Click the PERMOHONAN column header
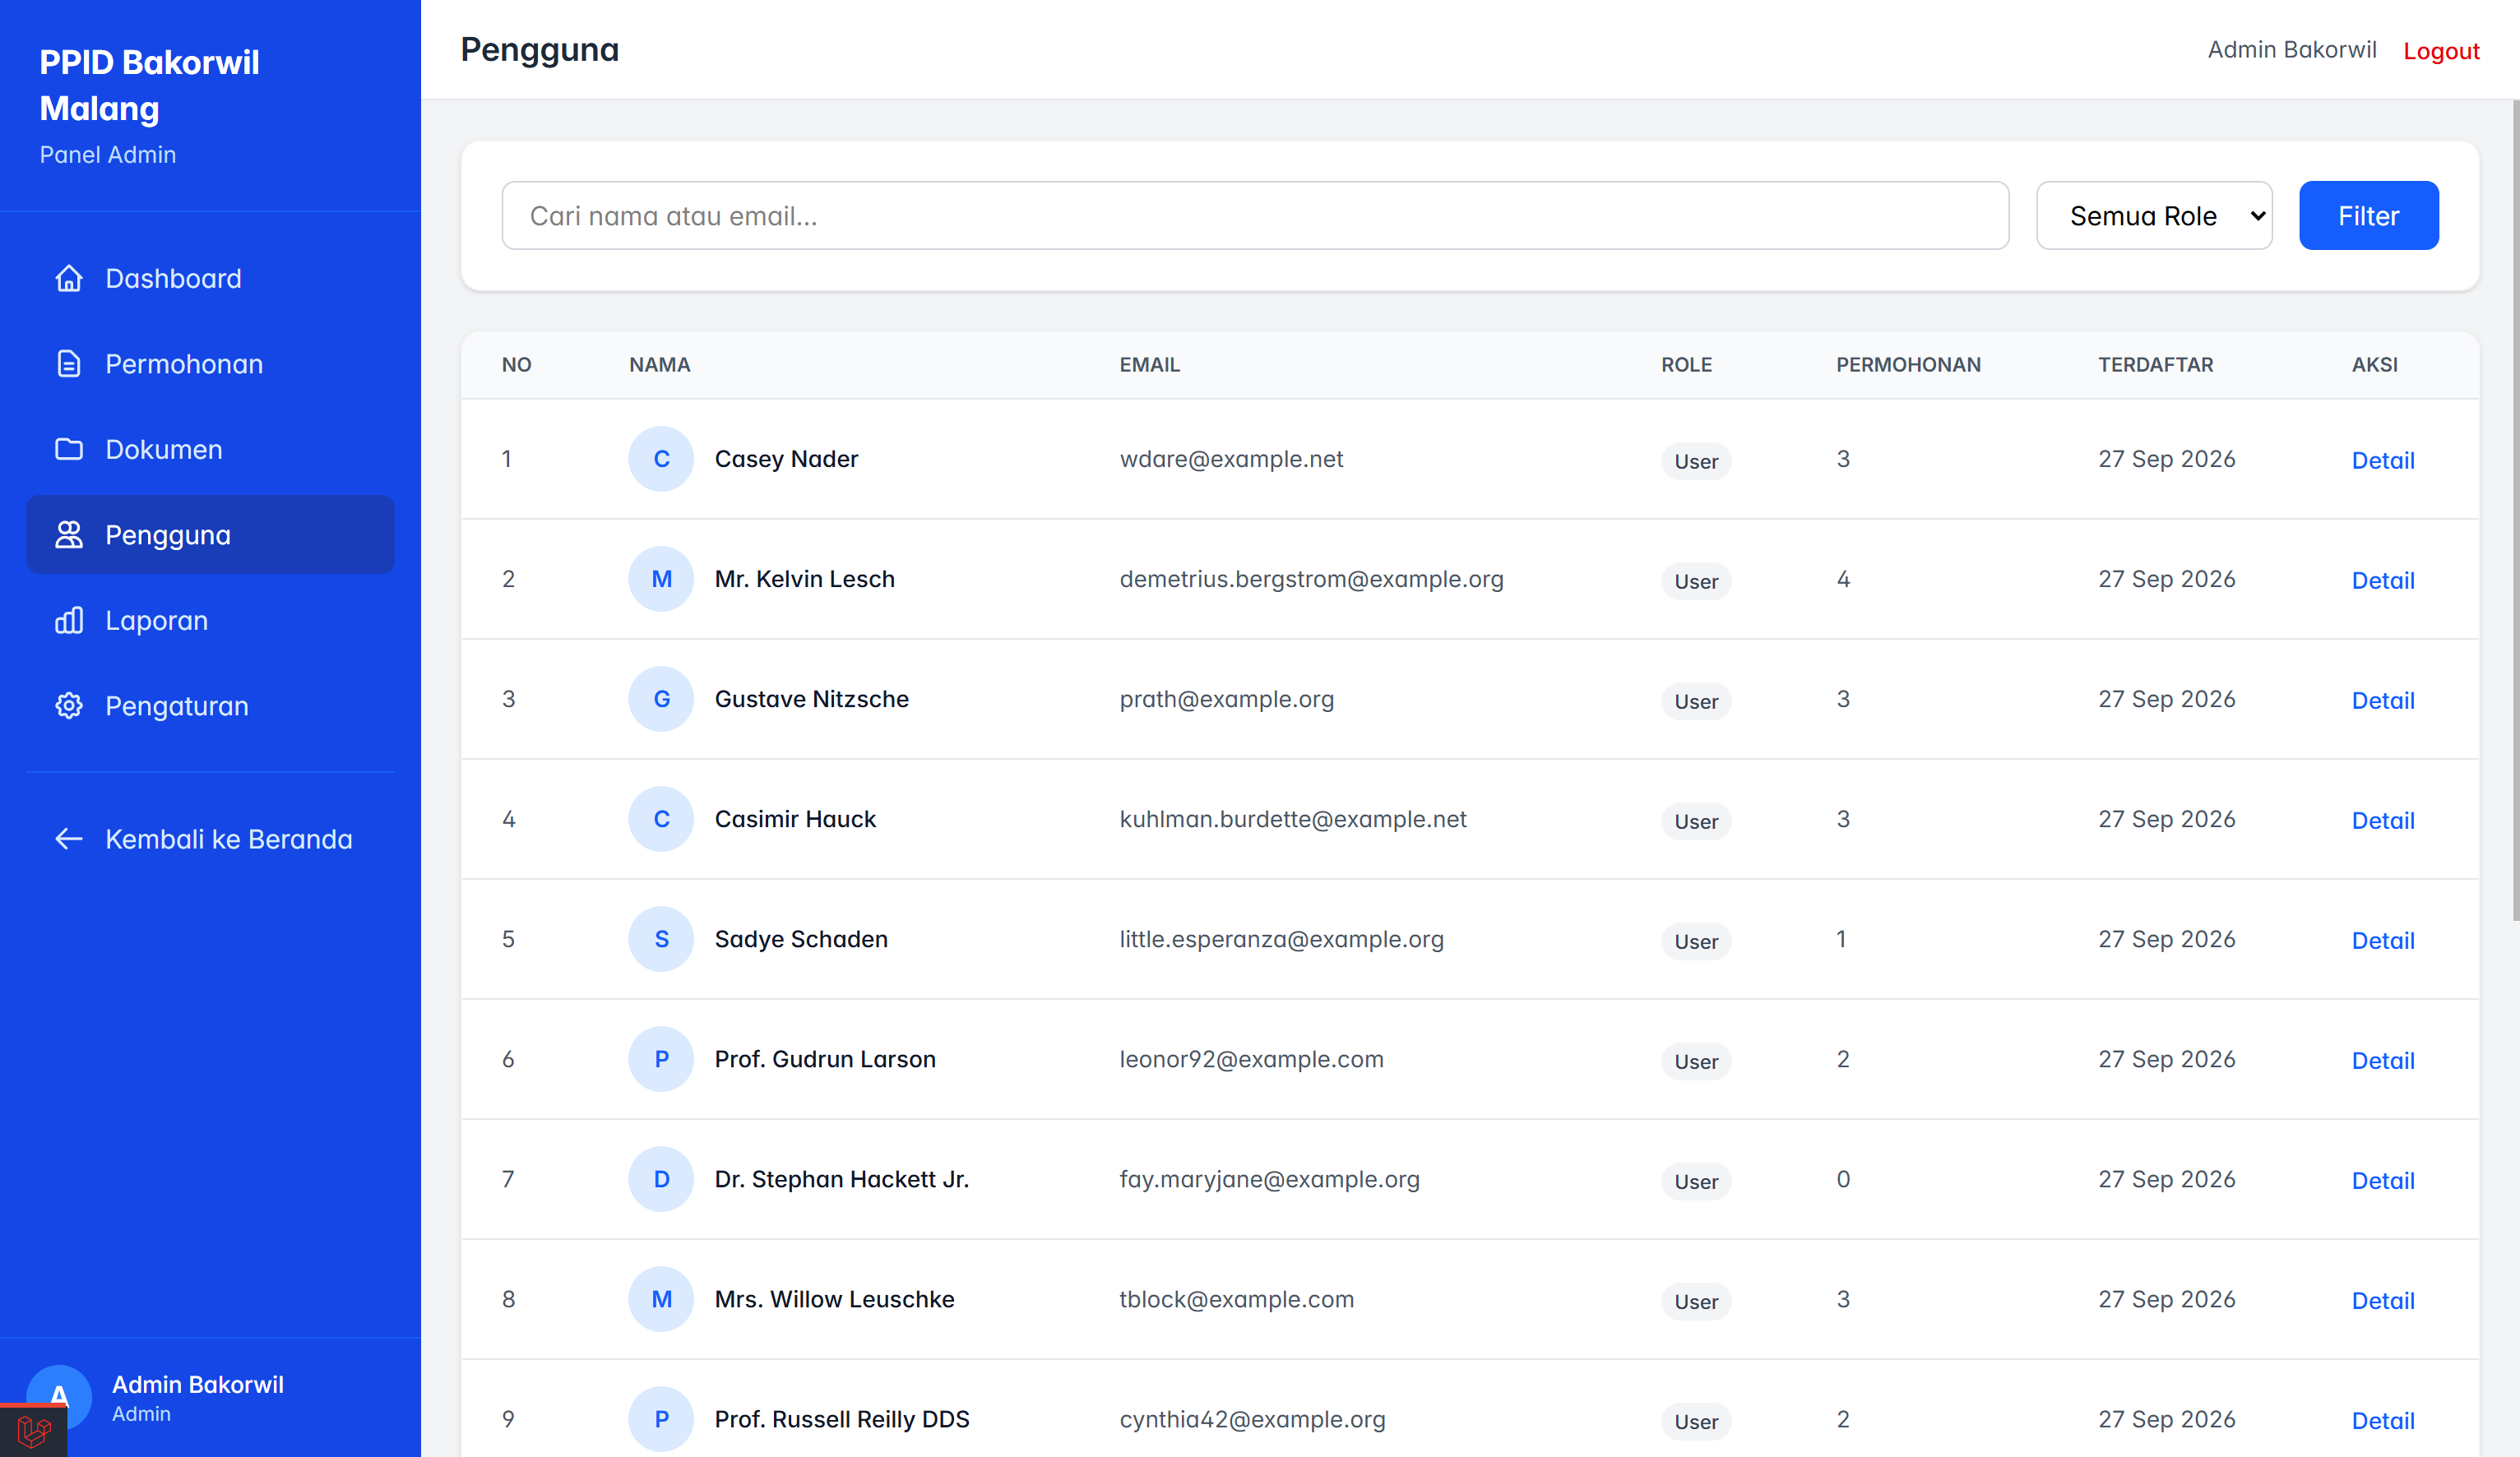This screenshot has width=2520, height=1457. (1908, 365)
